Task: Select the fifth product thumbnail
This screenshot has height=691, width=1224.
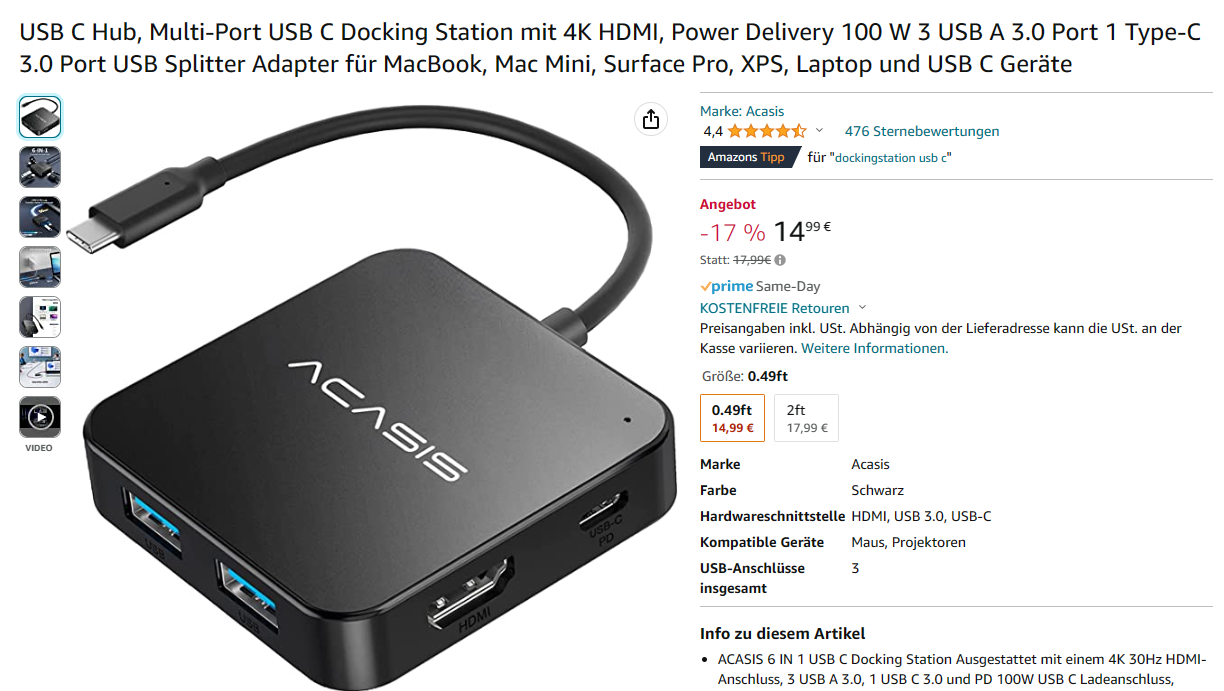Action: tap(40, 317)
